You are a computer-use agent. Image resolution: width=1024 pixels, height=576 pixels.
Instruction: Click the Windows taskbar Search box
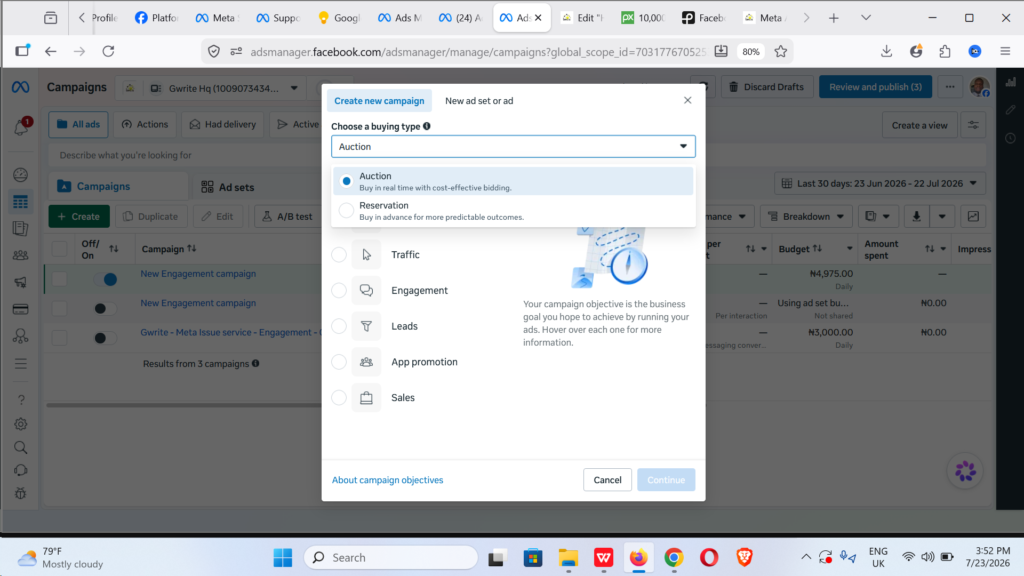(x=391, y=558)
